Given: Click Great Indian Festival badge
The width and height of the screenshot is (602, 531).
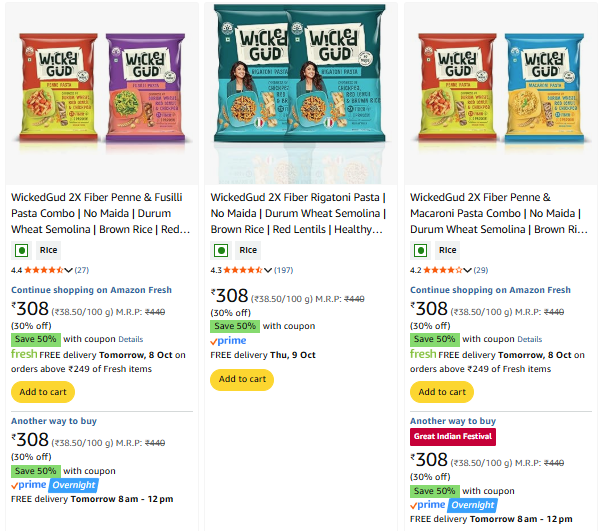Looking at the screenshot, I should (x=453, y=437).
